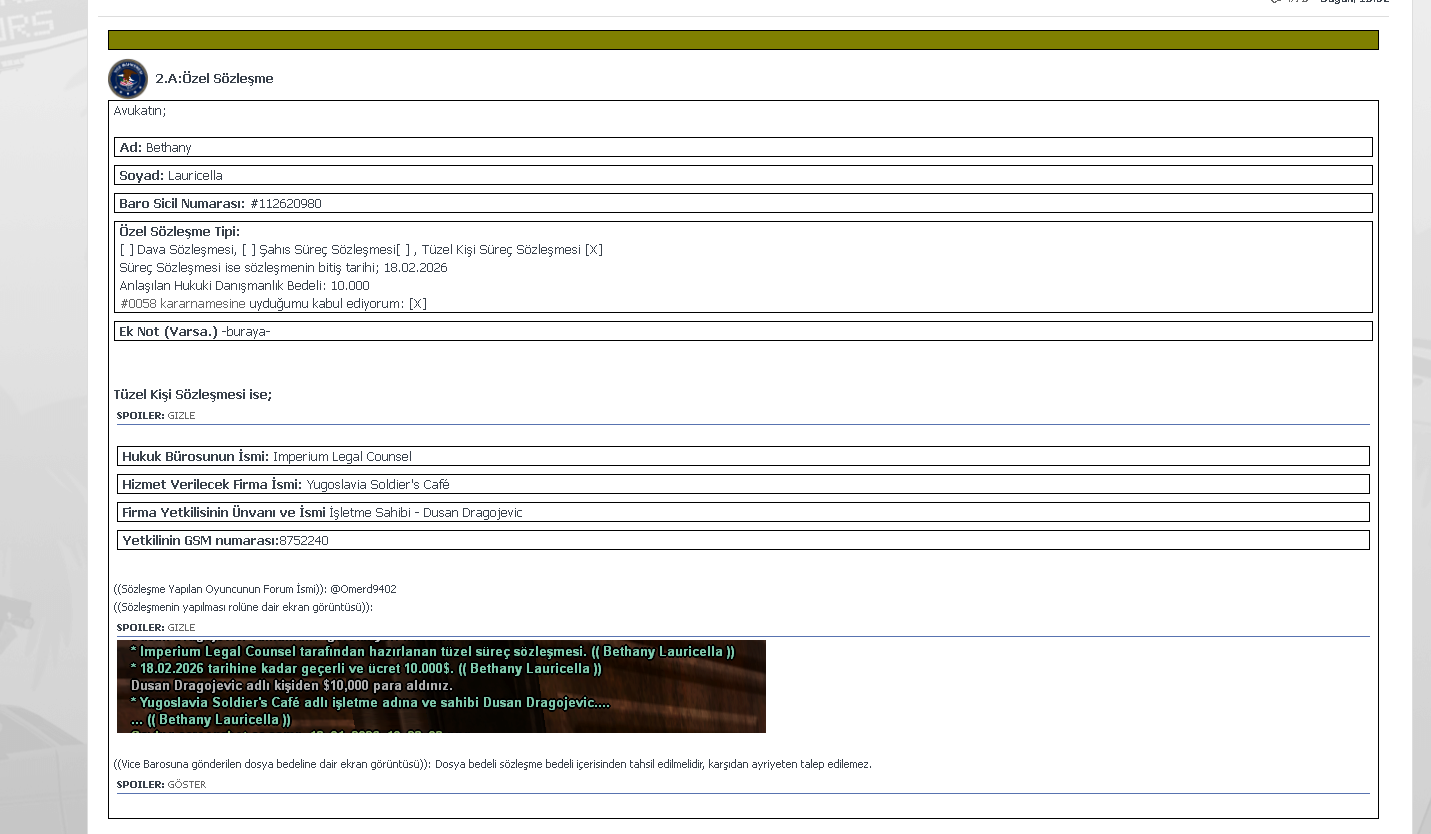The height and width of the screenshot is (834, 1431).
Task: Click the GSM number 8752240
Action: click(x=304, y=541)
